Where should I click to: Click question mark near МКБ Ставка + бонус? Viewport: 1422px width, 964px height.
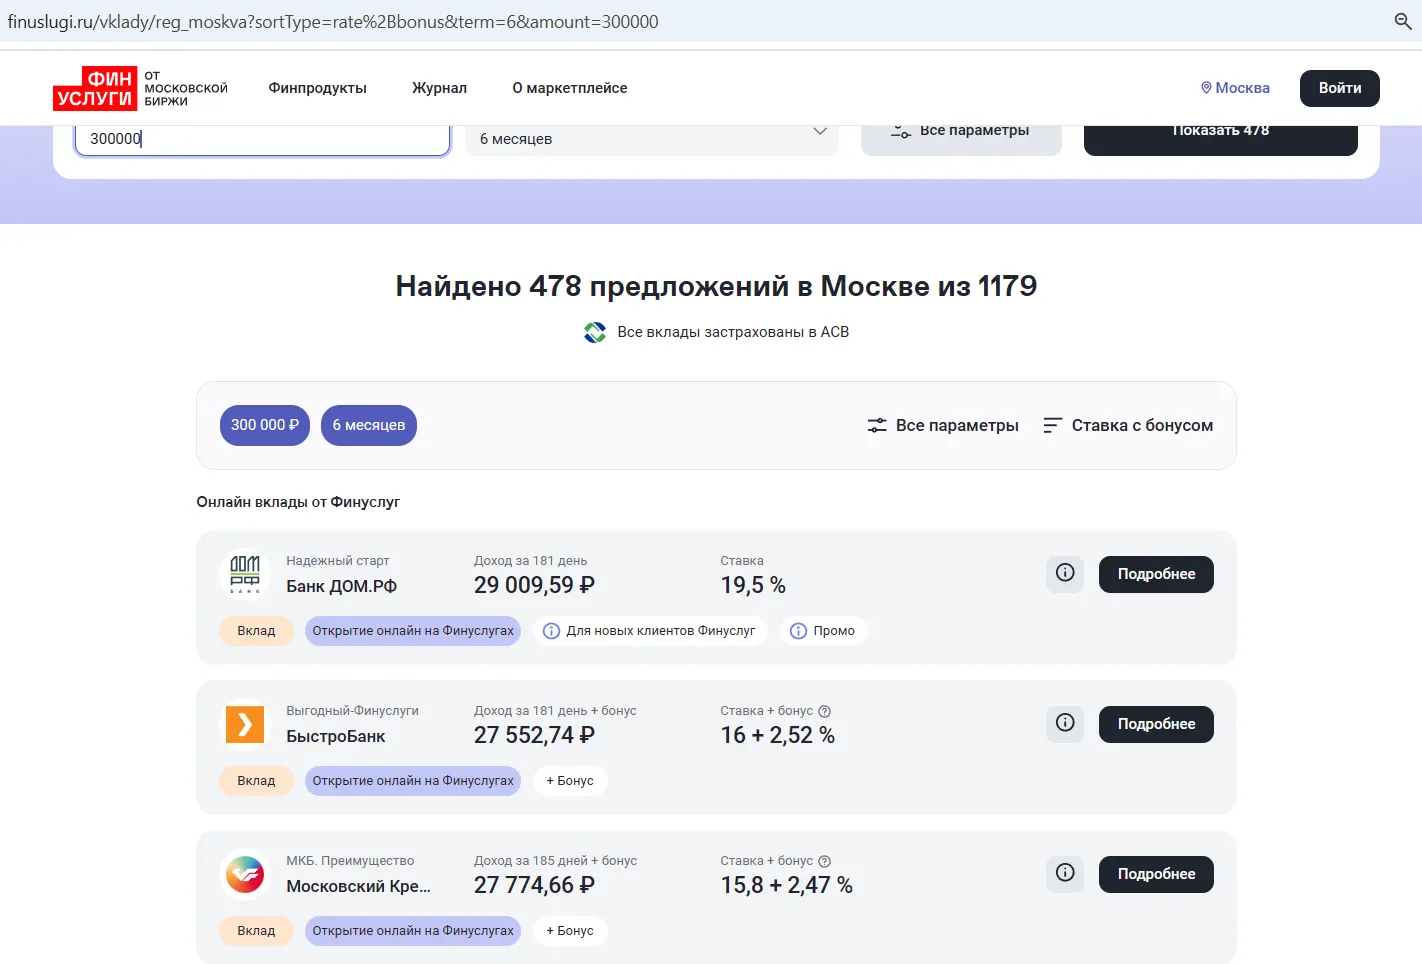pos(825,861)
